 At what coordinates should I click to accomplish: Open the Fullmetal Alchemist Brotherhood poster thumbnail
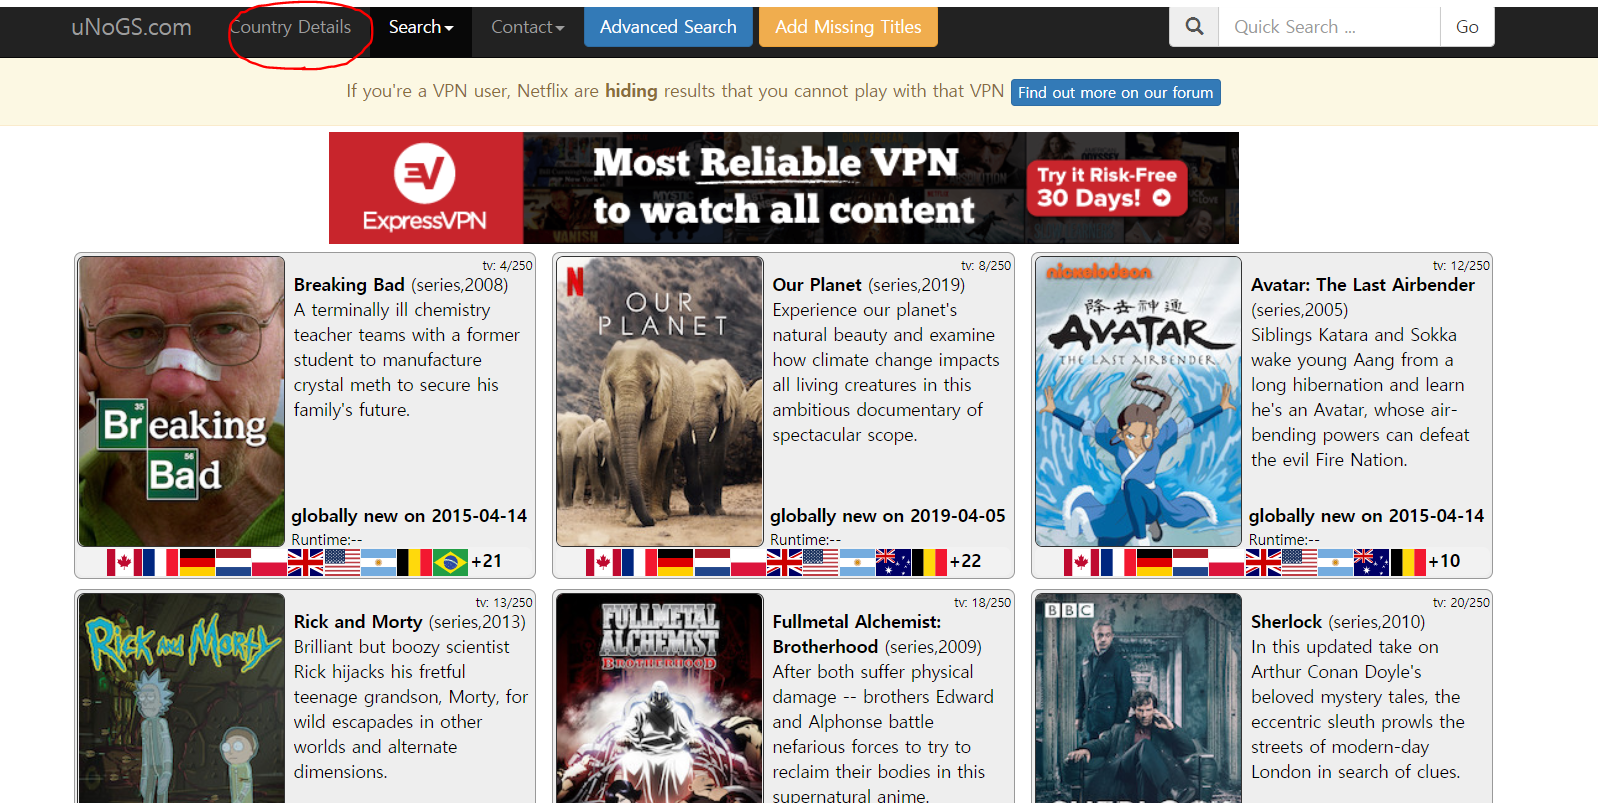tap(660, 698)
